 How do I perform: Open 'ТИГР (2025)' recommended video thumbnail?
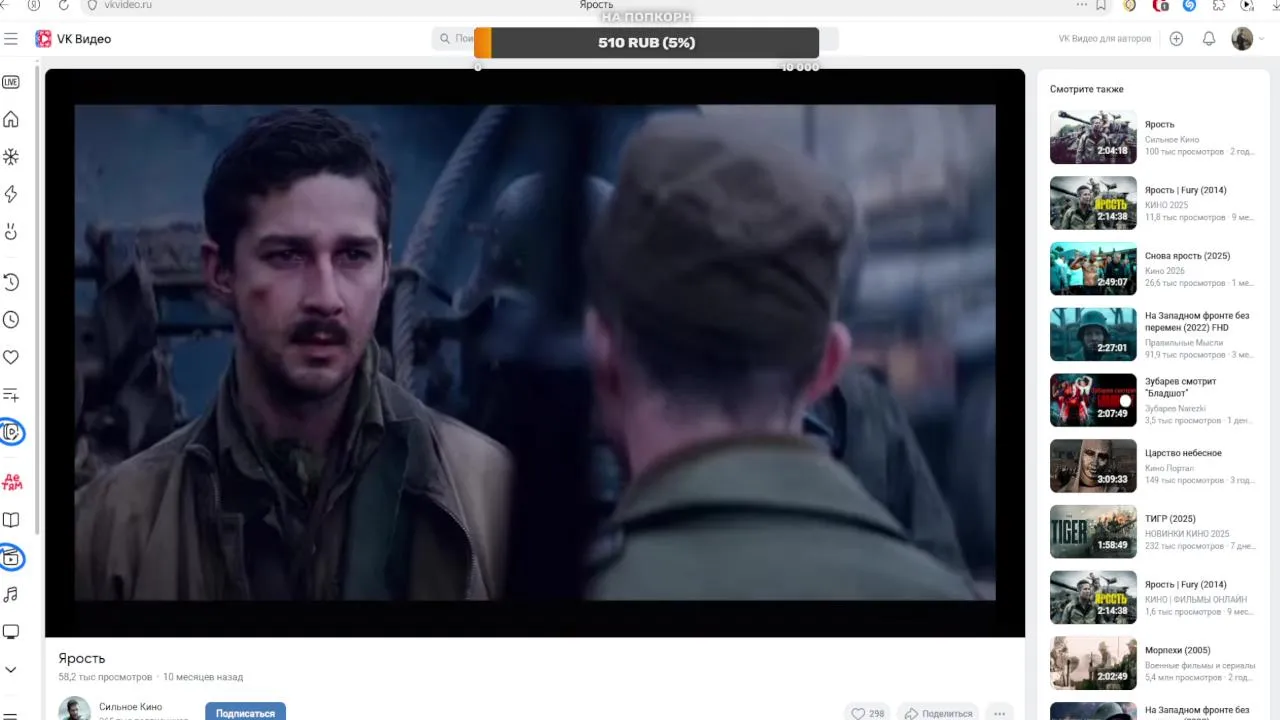click(x=1093, y=532)
